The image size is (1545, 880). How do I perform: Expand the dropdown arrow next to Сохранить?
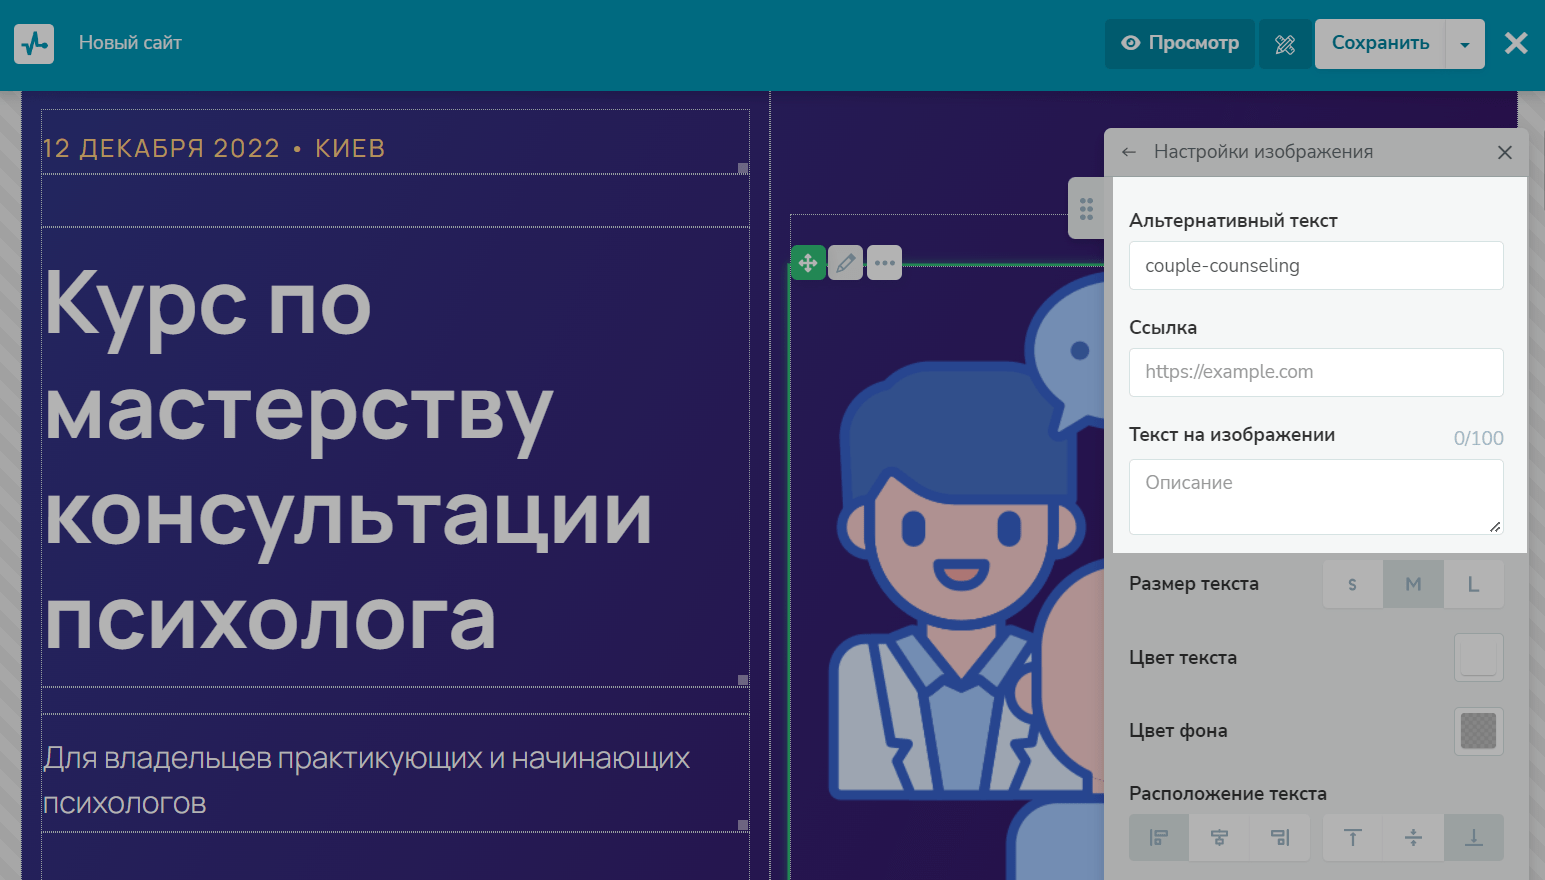(x=1465, y=44)
